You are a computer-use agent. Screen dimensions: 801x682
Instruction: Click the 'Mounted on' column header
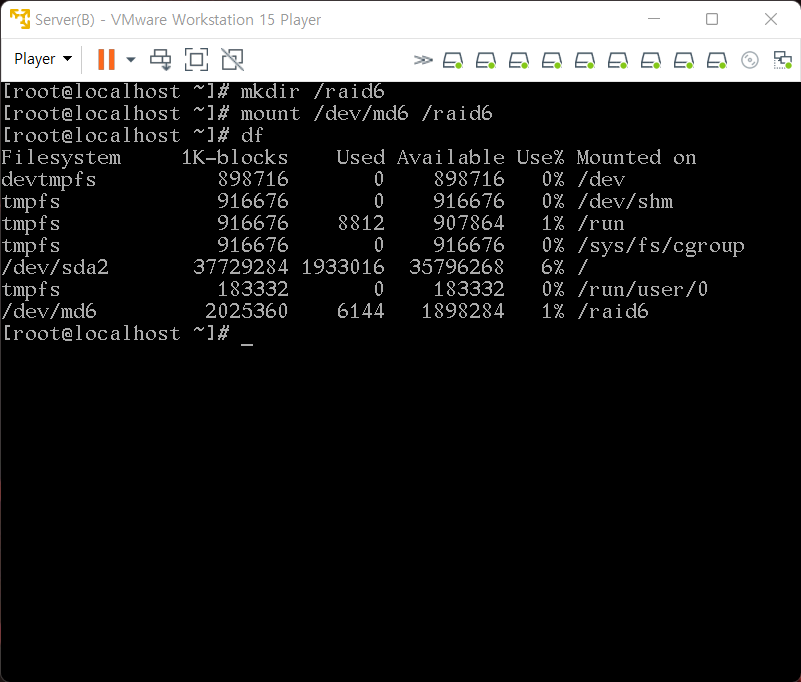coord(637,157)
